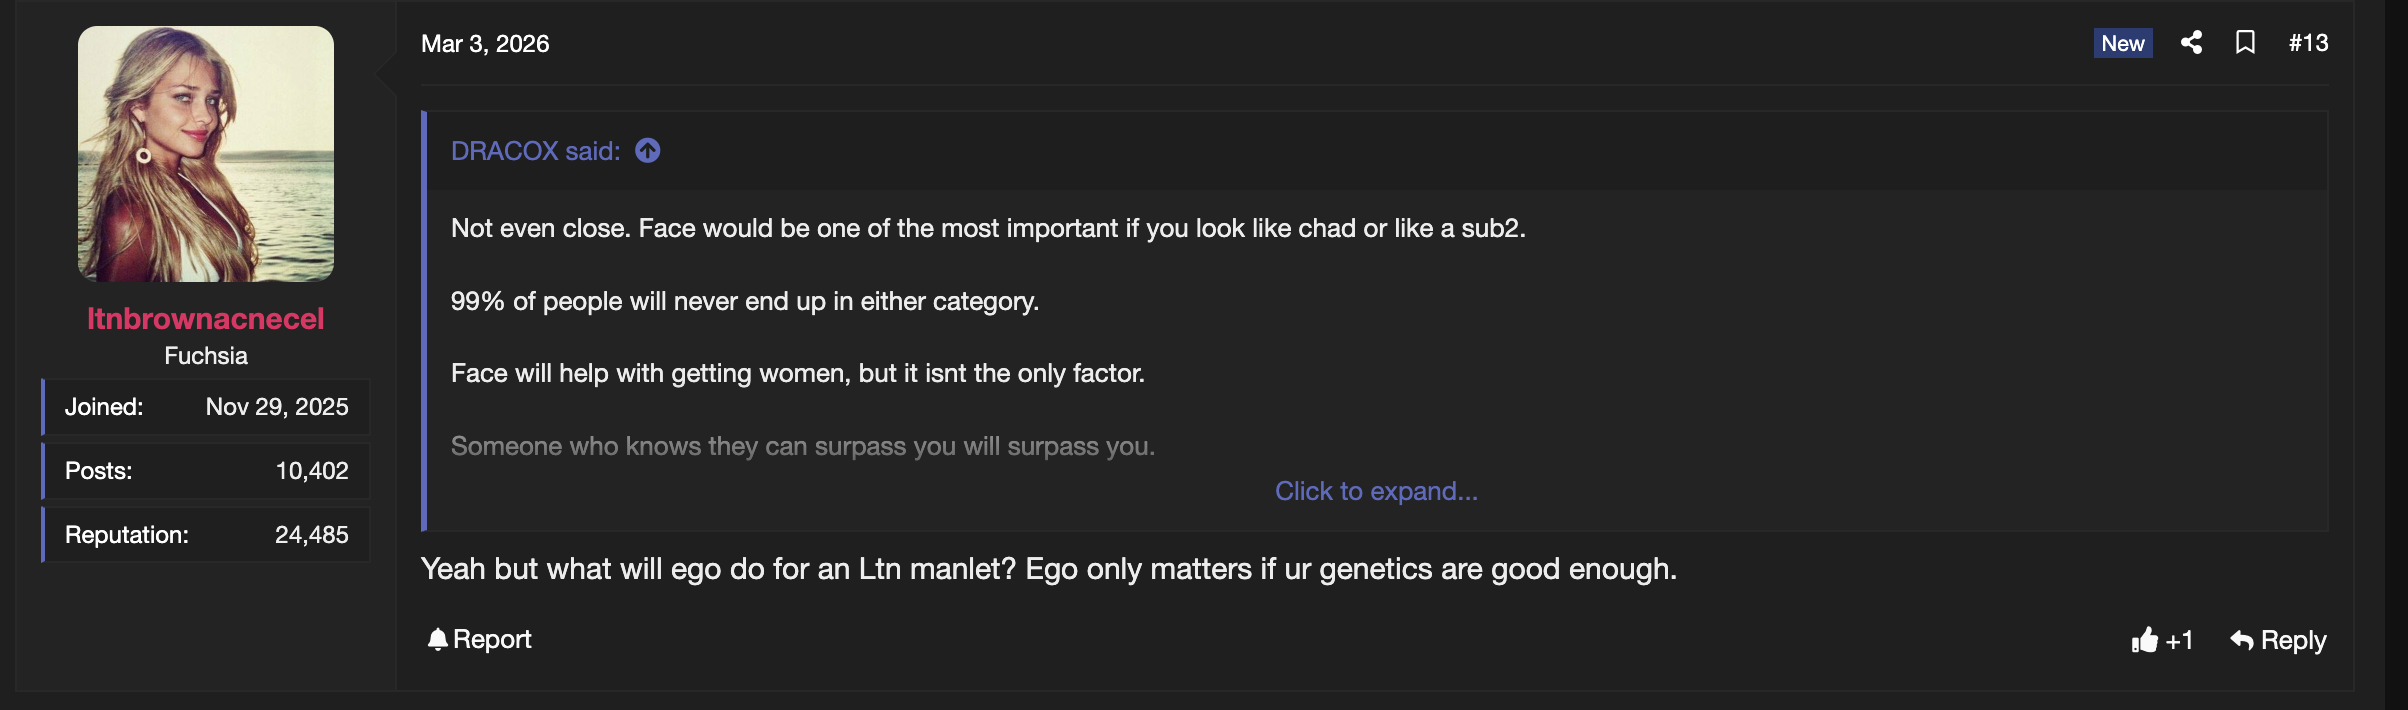Click the user's avatar picture
2408x710 pixels.
(206, 154)
